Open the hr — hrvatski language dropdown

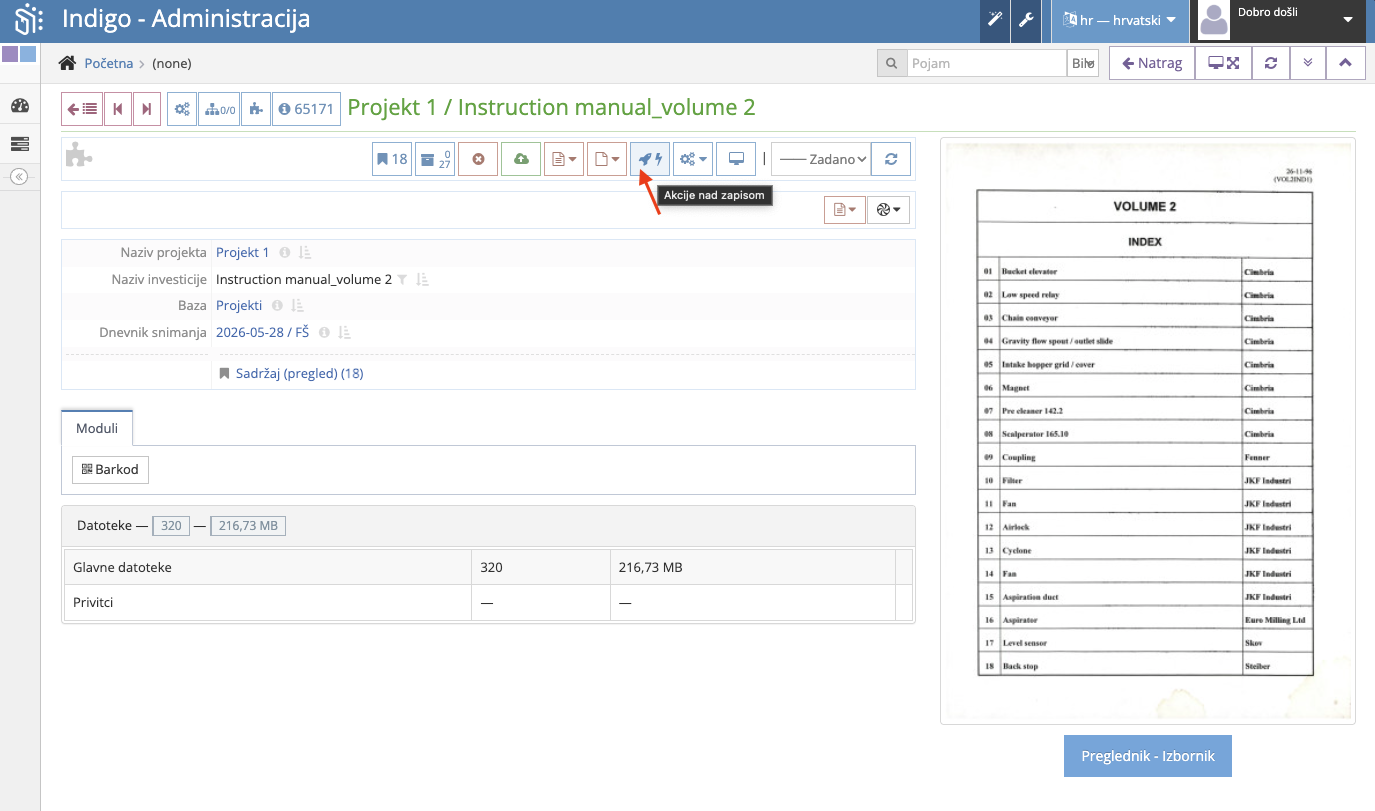point(1120,20)
